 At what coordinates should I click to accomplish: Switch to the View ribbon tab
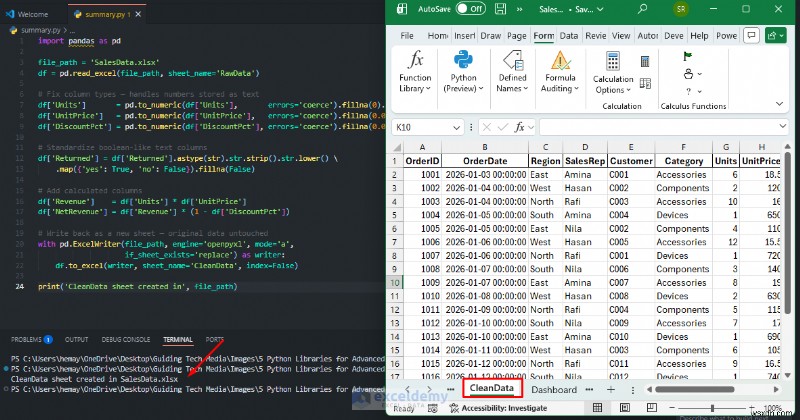coord(621,36)
